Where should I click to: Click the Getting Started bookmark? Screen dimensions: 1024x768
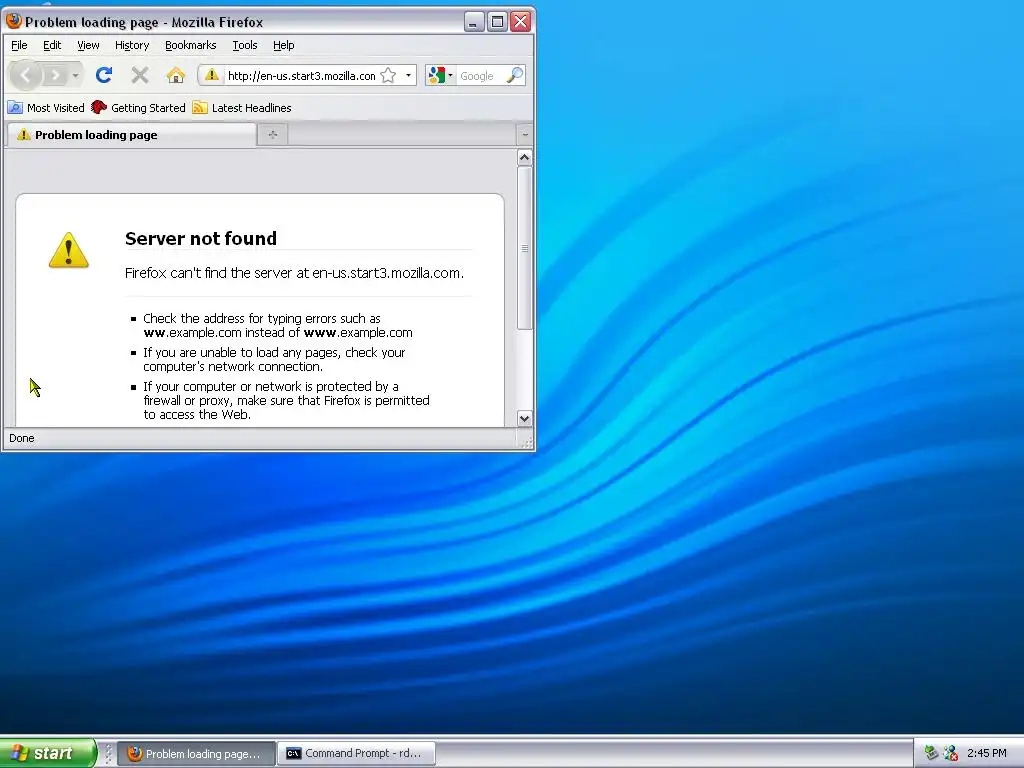tap(138, 108)
